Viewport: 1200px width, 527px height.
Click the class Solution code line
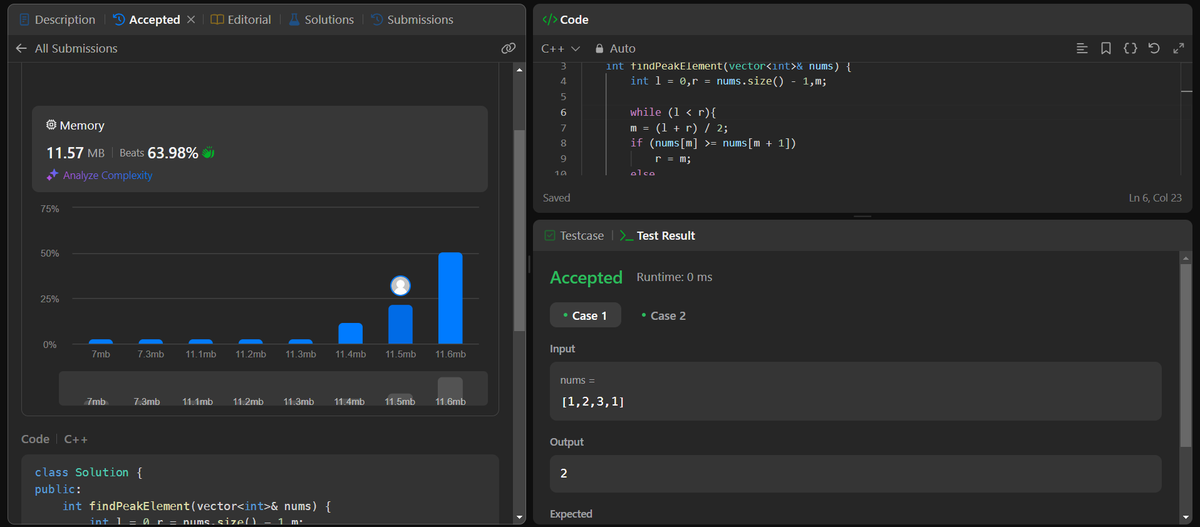point(89,472)
